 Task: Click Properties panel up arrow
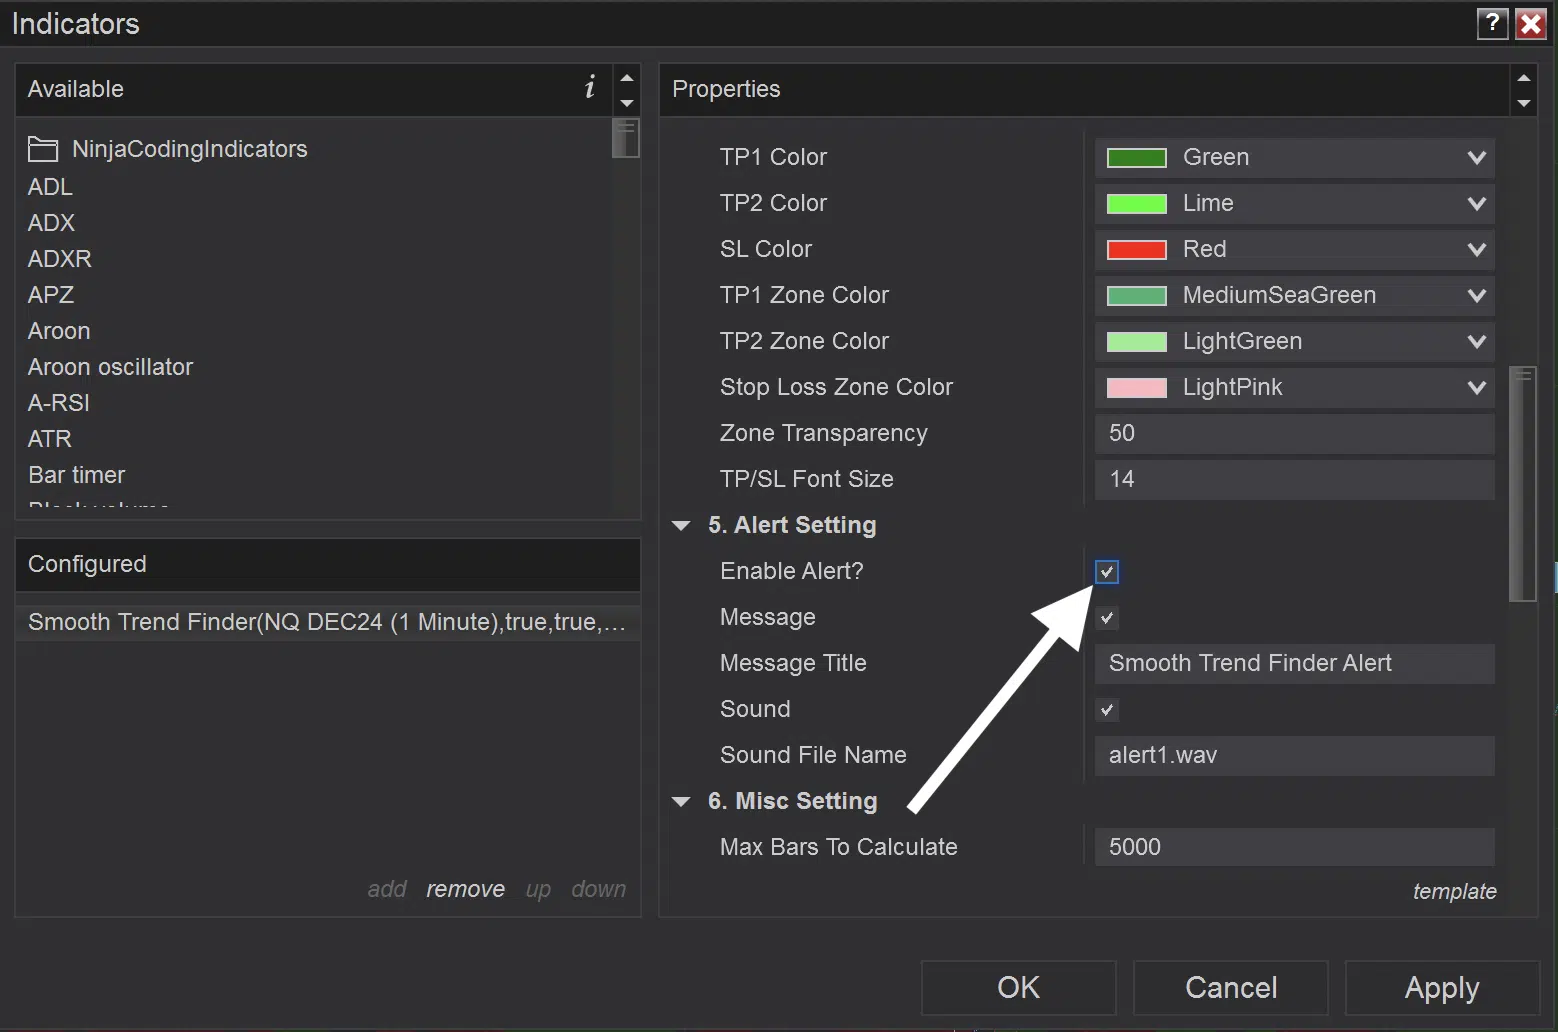[x=1524, y=77]
